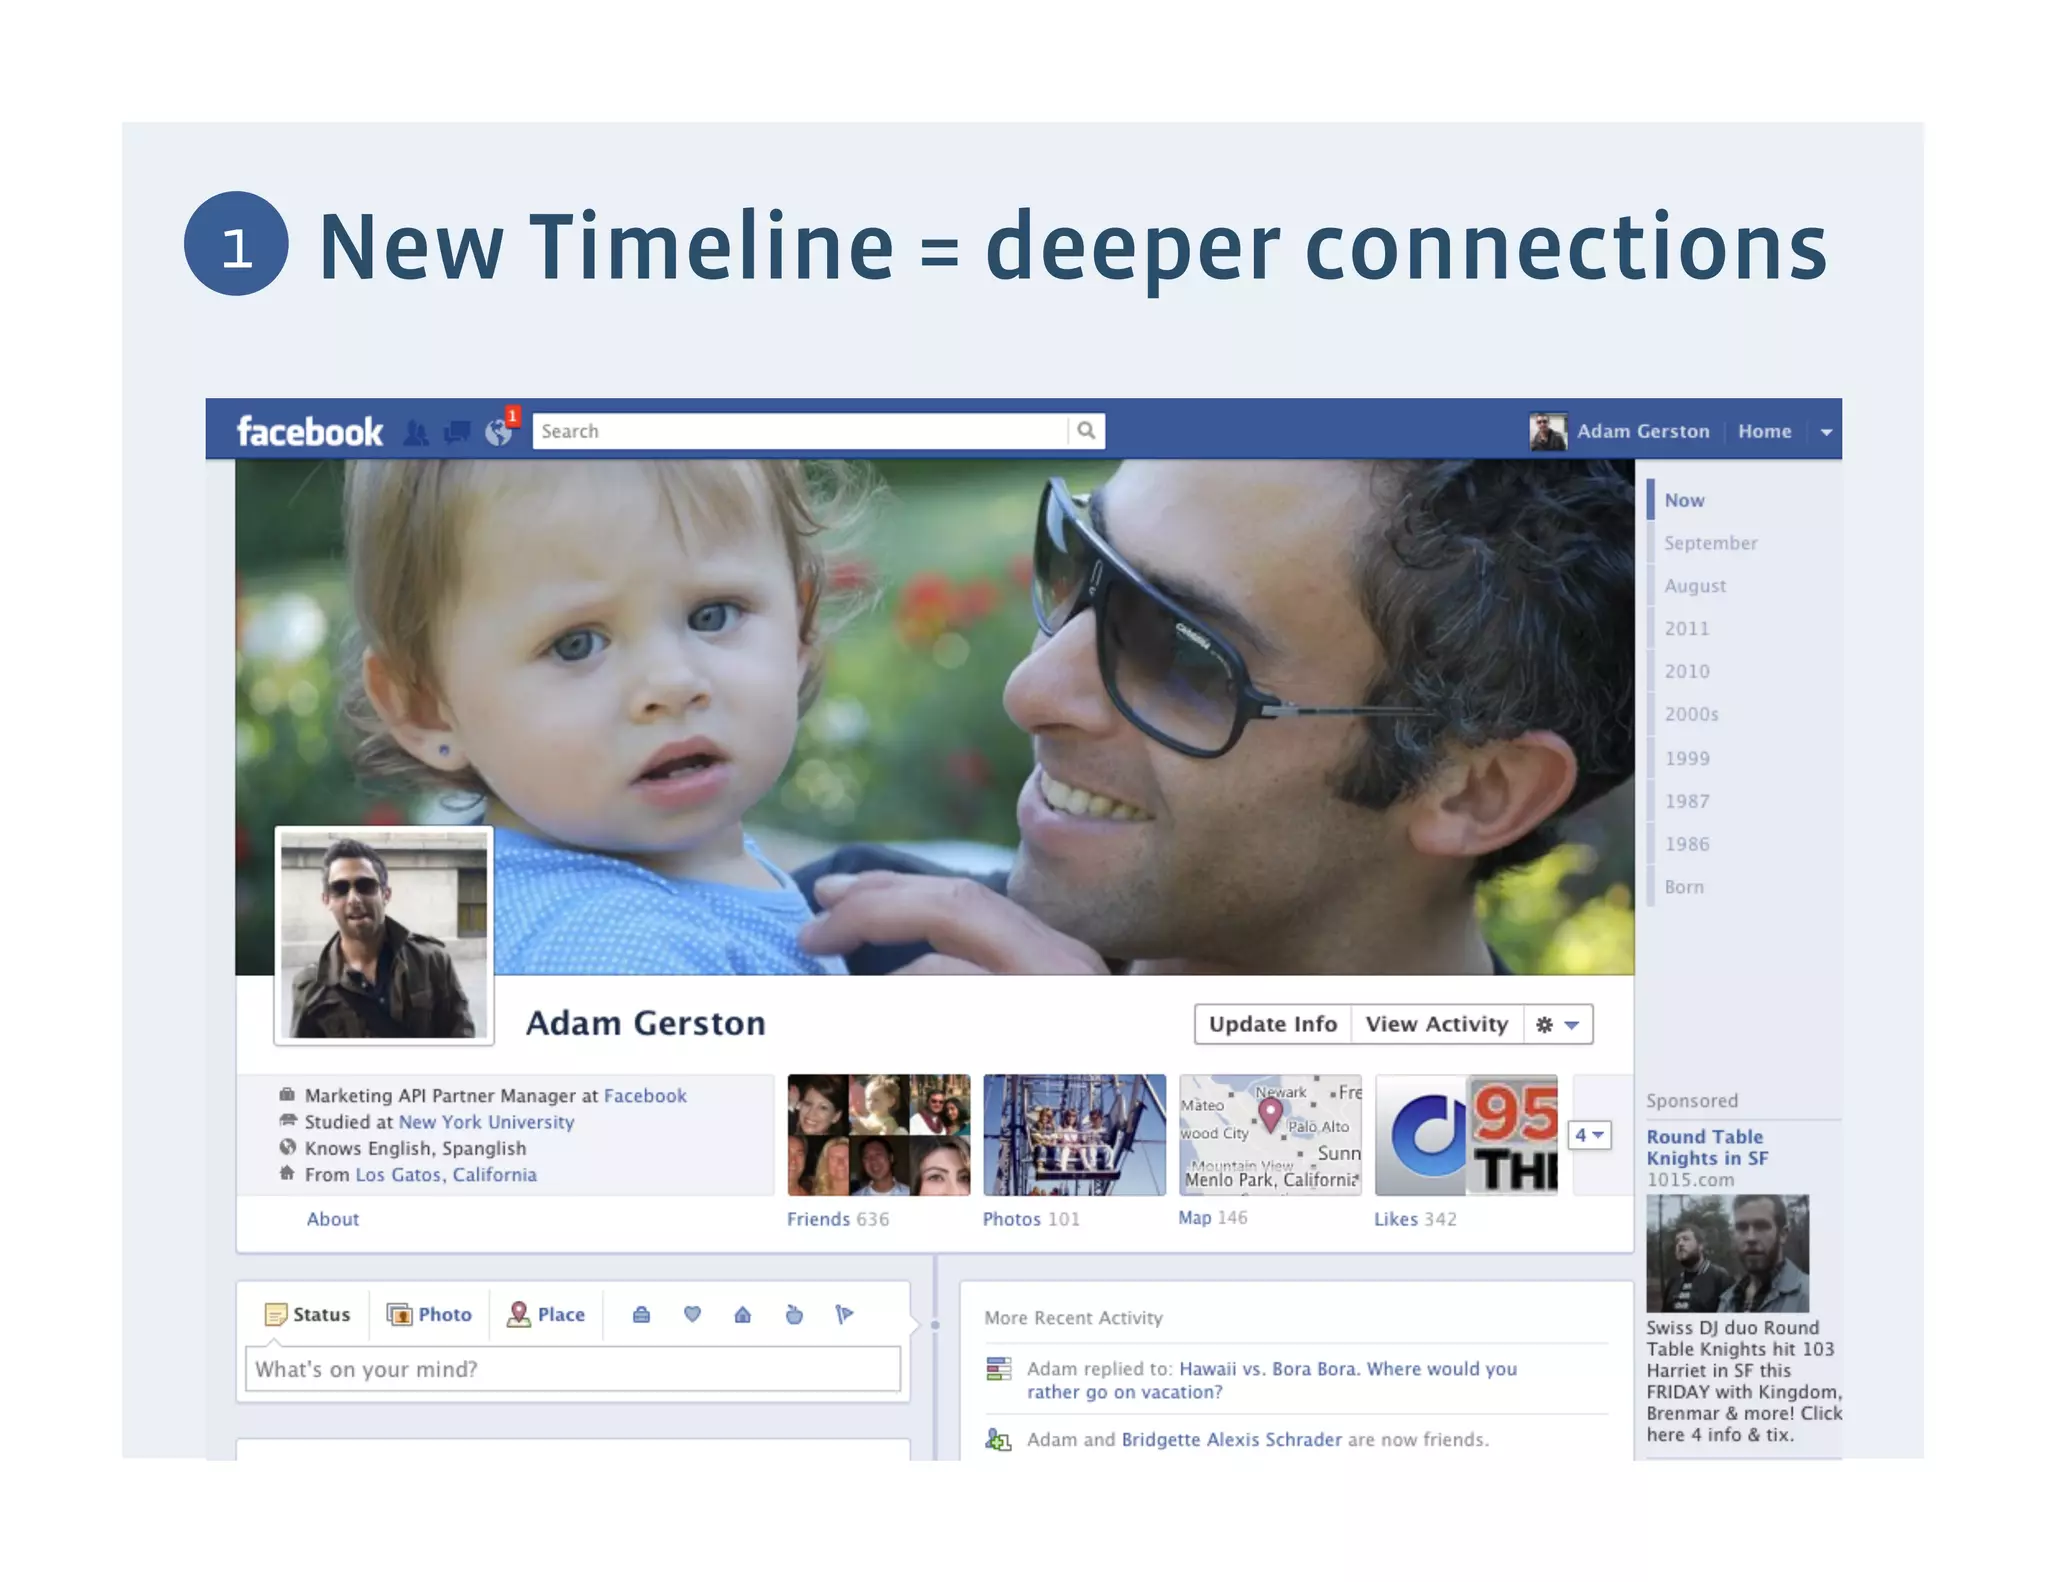Click the 1015.com ad URL text
2048x1582 pixels.
tap(1690, 1180)
